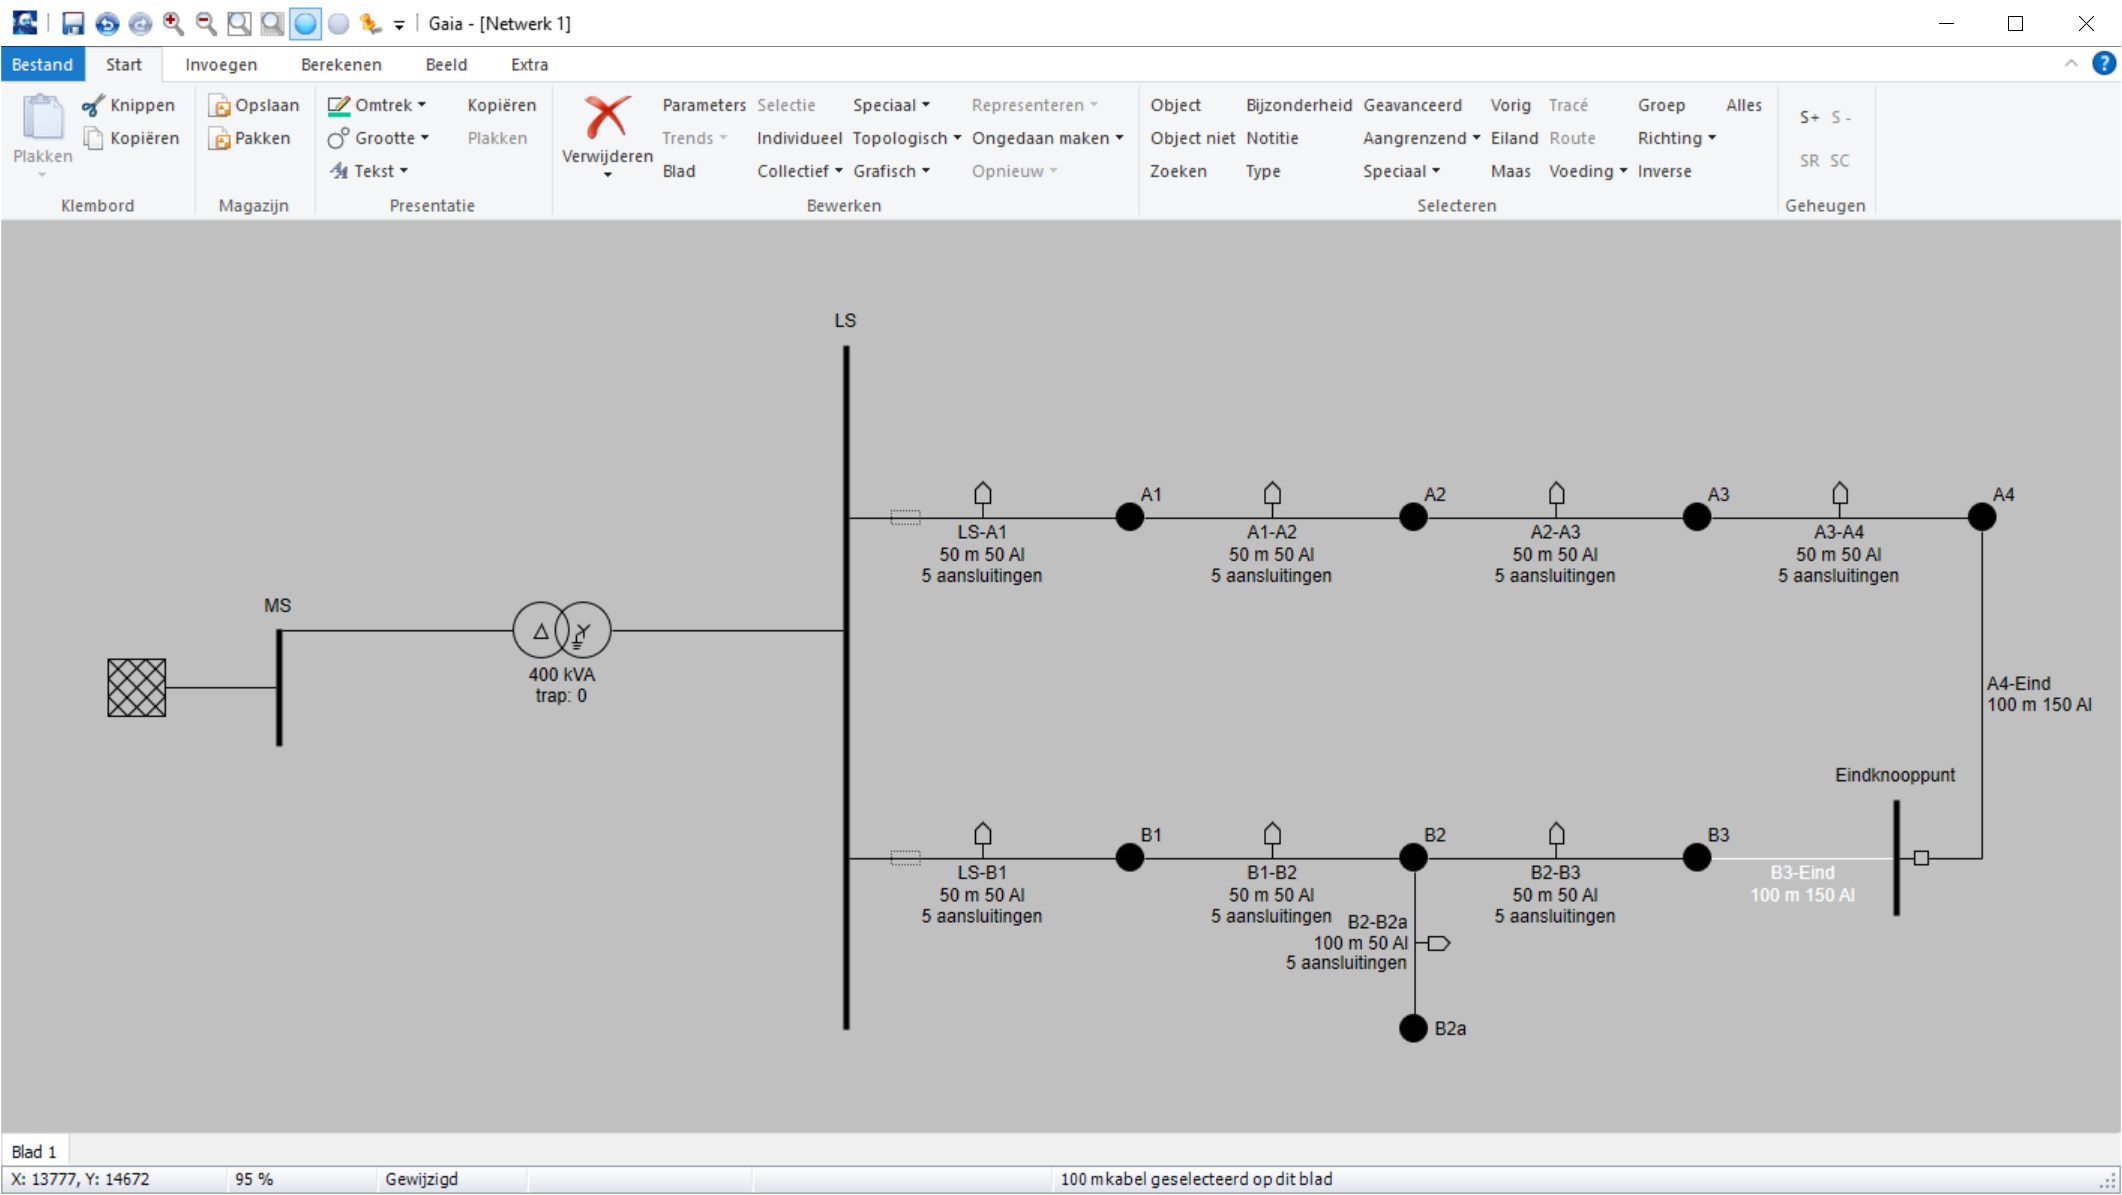The height and width of the screenshot is (1195, 2122).
Task: Toggle the B3-Eind switch square at Eindknooppunt
Action: [1920, 858]
